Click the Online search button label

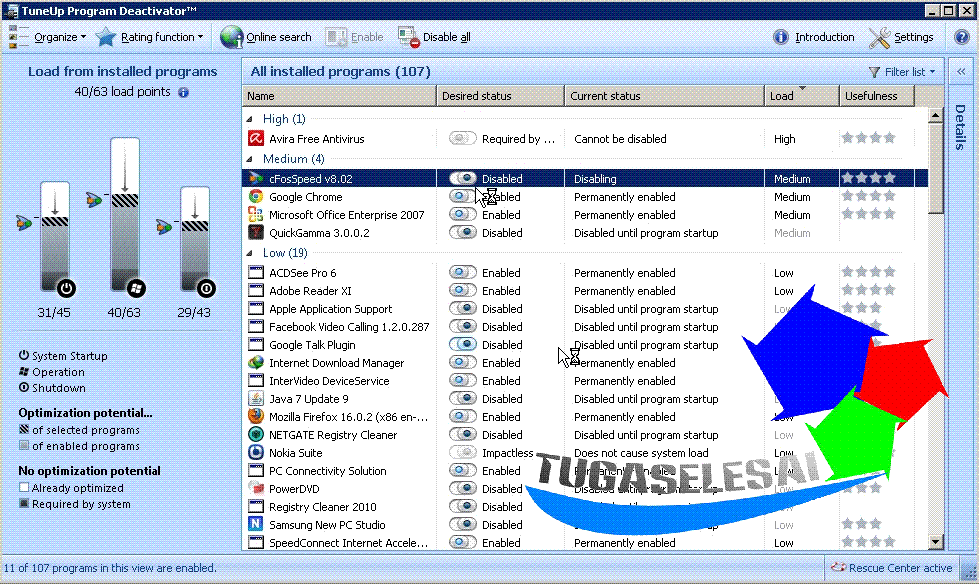coord(278,37)
